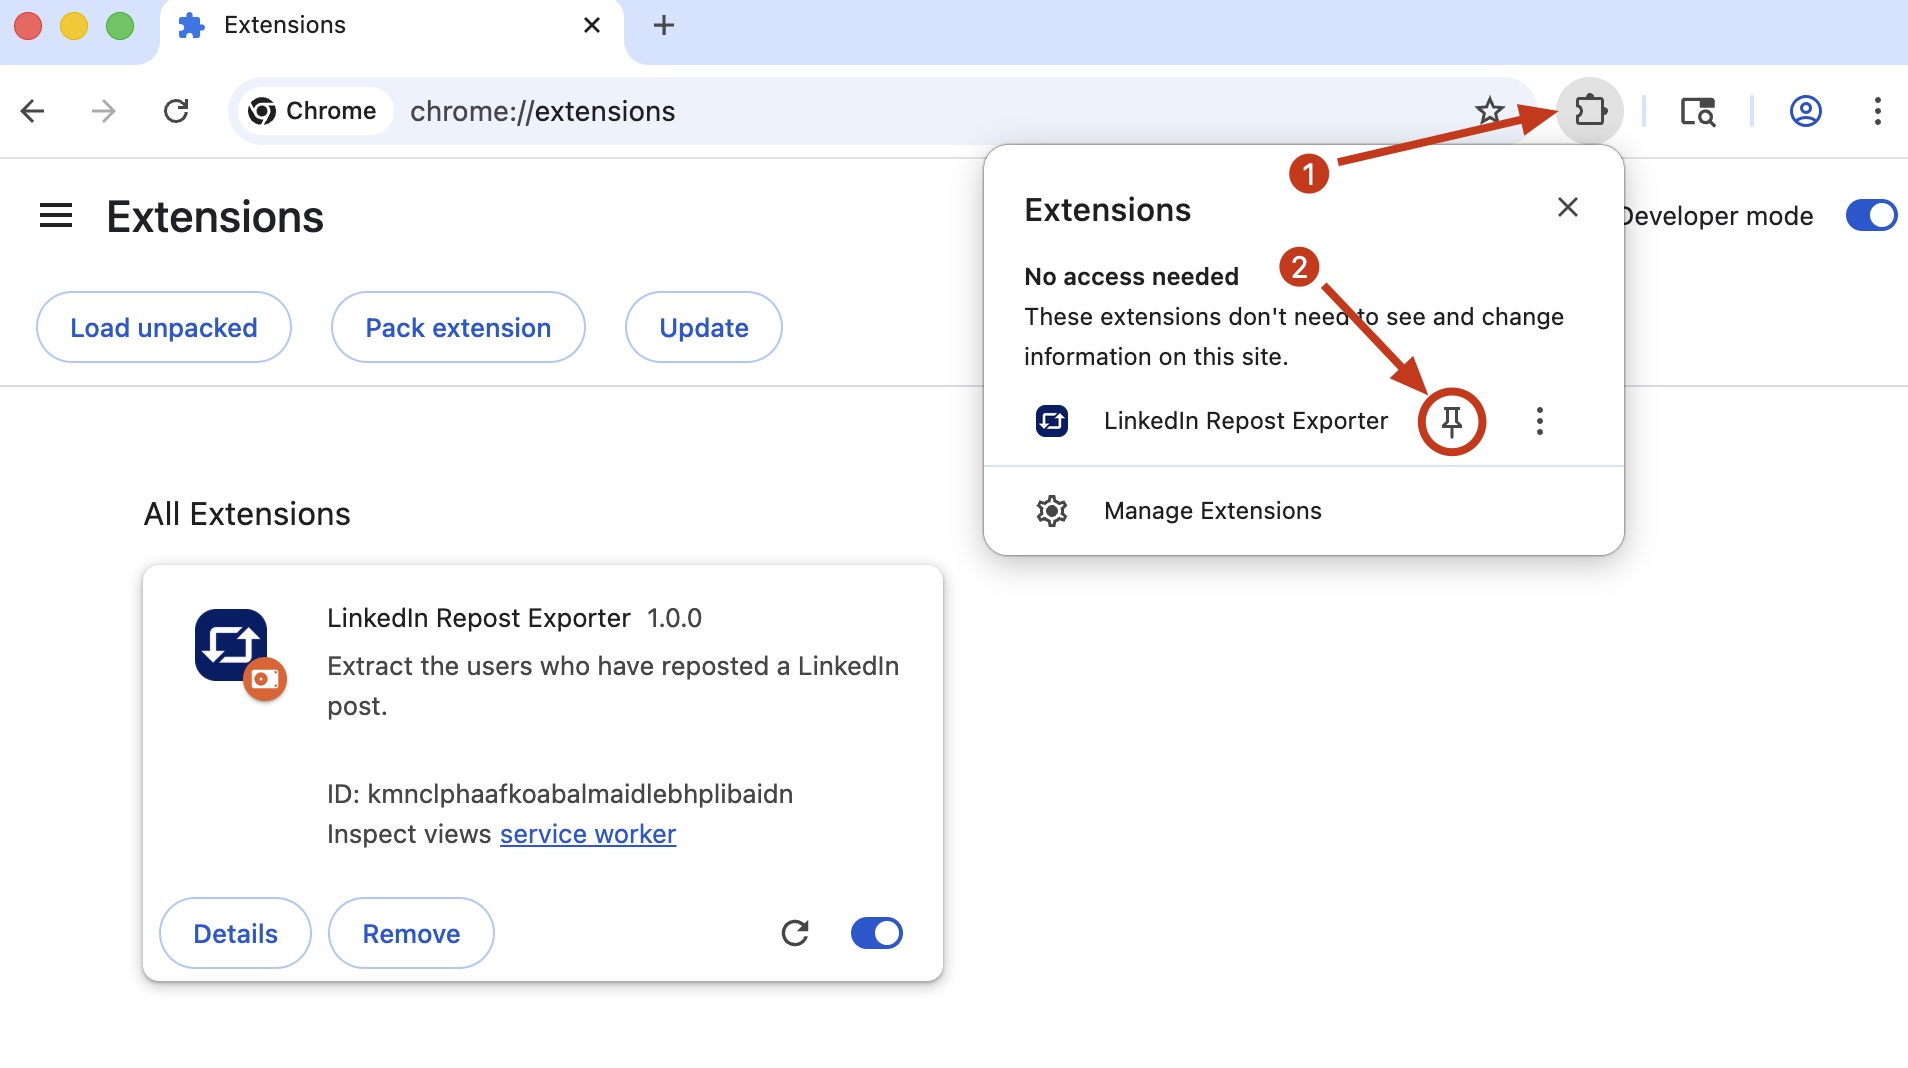The image size is (1908, 1068).
Task: Open the Extensions puzzle icon in toolbar
Action: click(1590, 110)
